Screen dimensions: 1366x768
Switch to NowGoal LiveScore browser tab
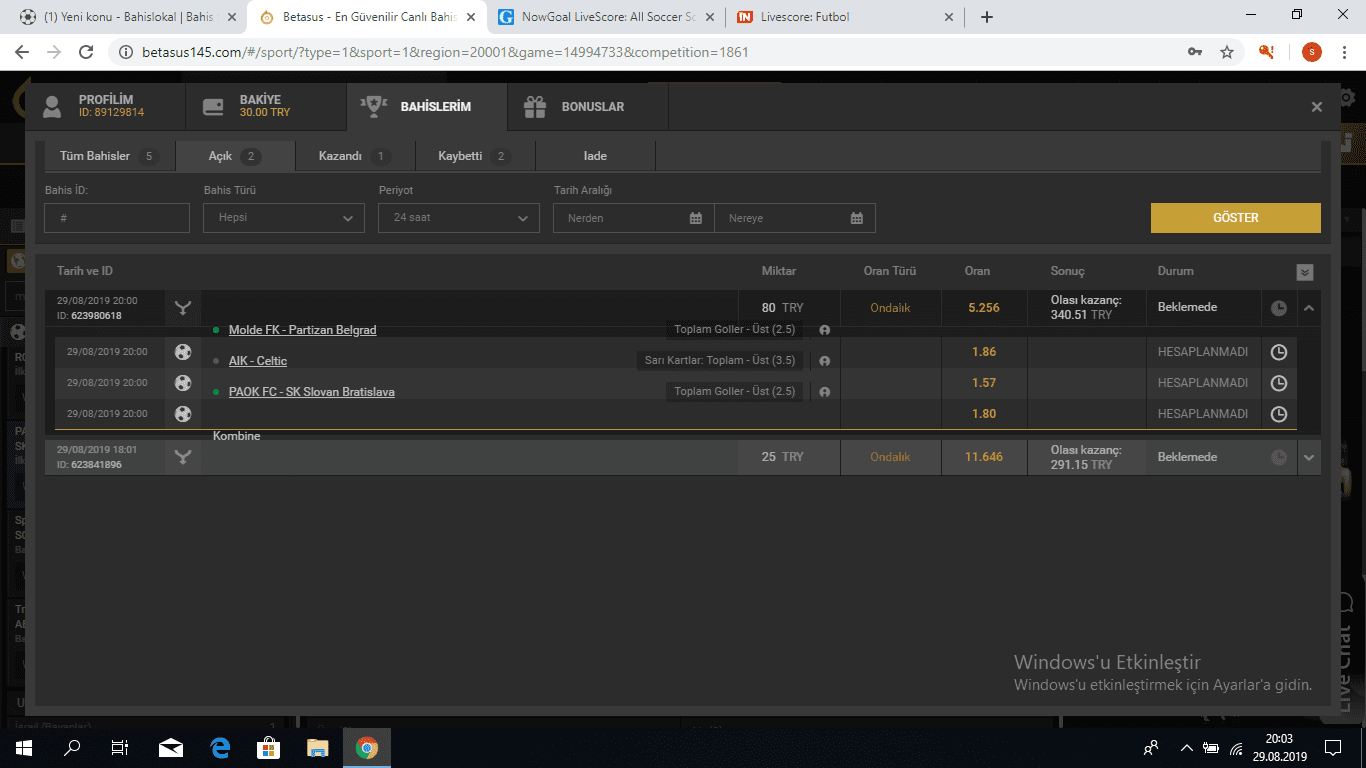(x=605, y=17)
